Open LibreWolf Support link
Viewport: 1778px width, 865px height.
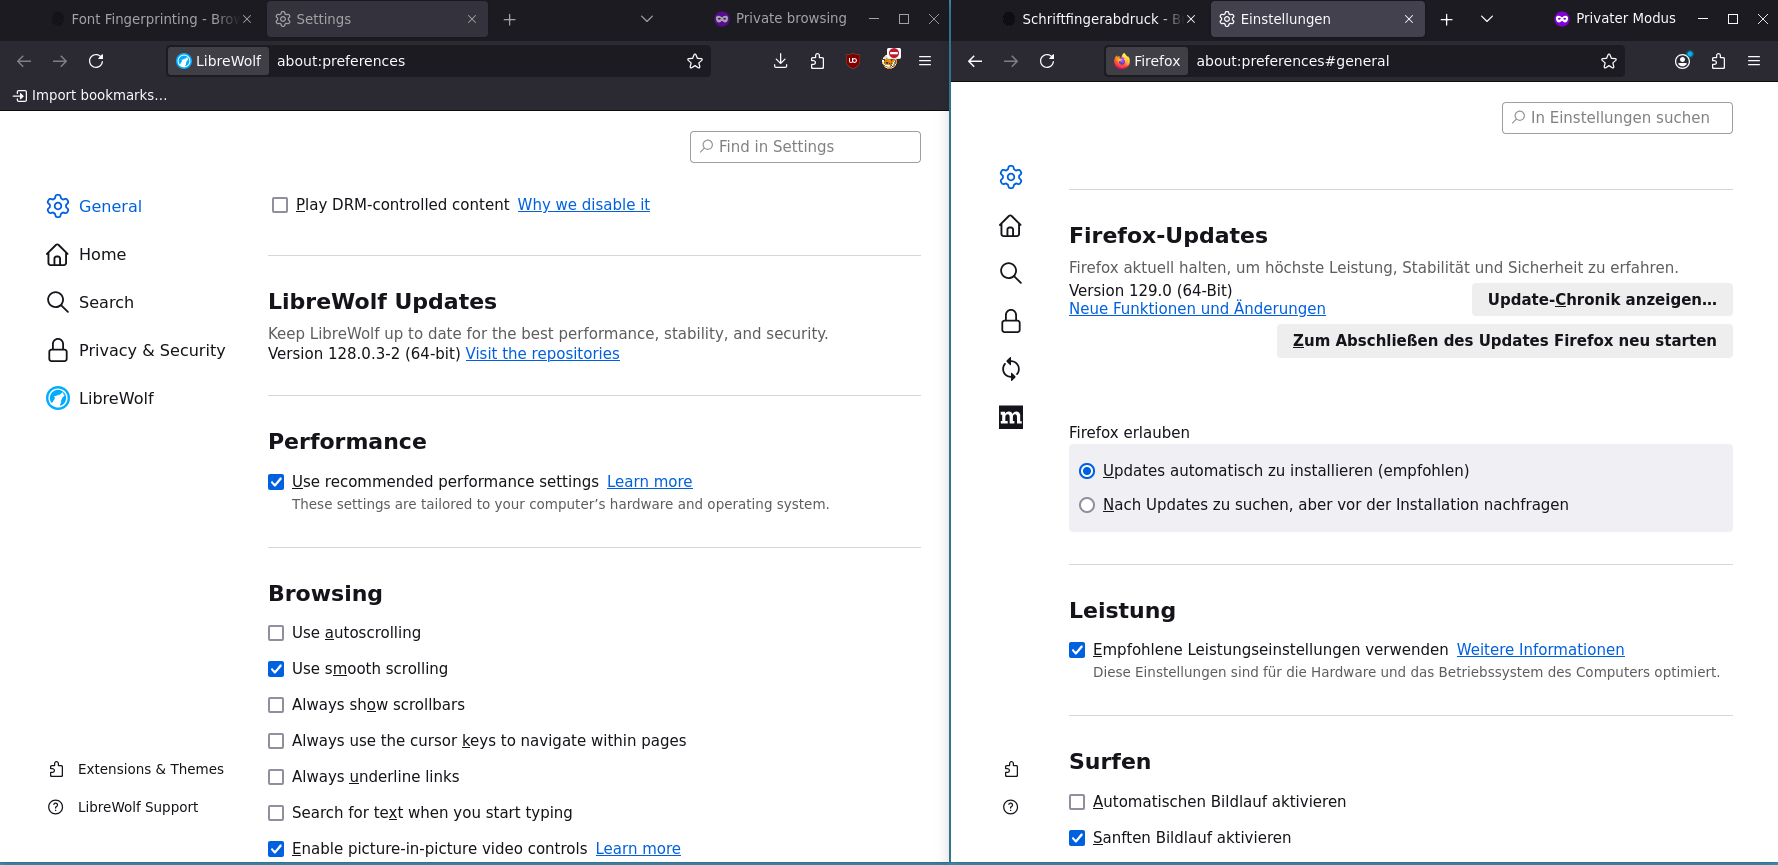click(124, 807)
